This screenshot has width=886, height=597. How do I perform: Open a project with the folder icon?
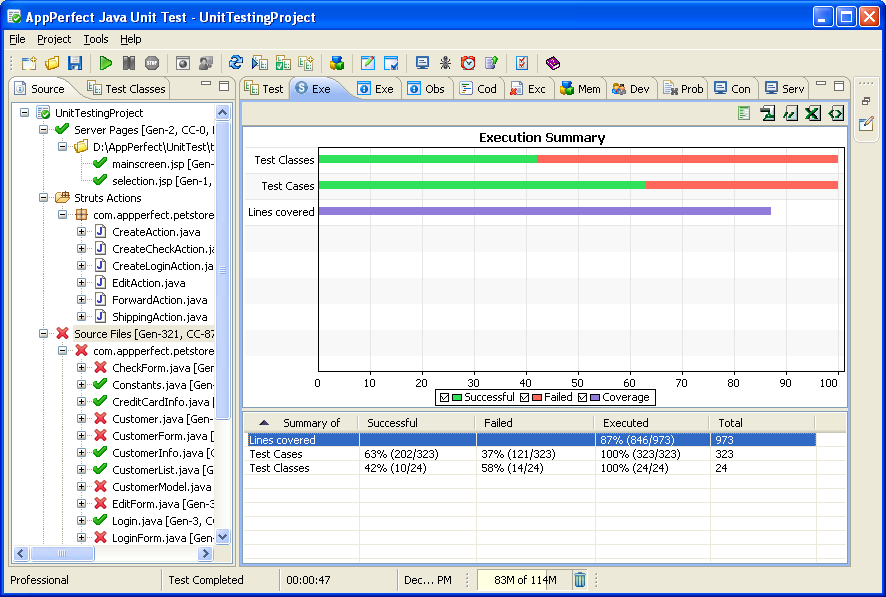(x=52, y=63)
